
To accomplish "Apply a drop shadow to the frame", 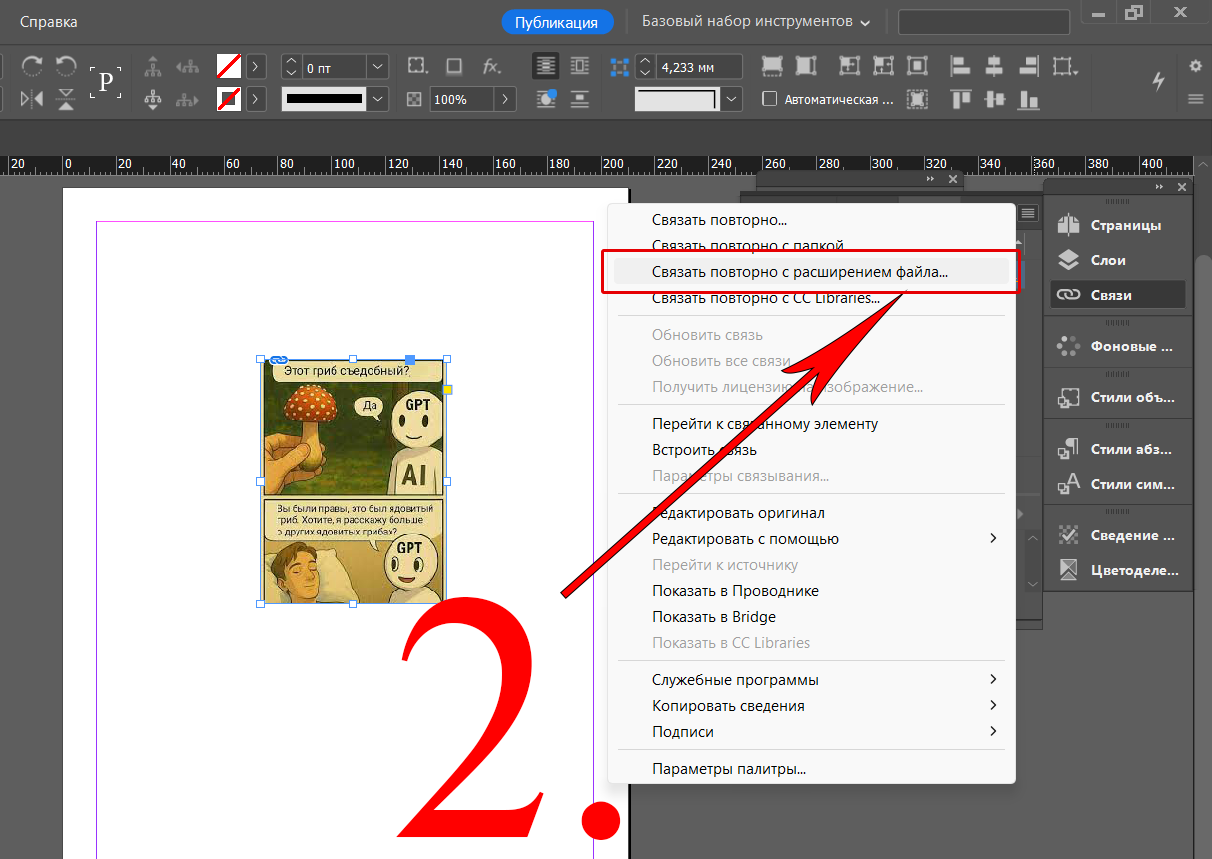I will pyautogui.click(x=454, y=67).
